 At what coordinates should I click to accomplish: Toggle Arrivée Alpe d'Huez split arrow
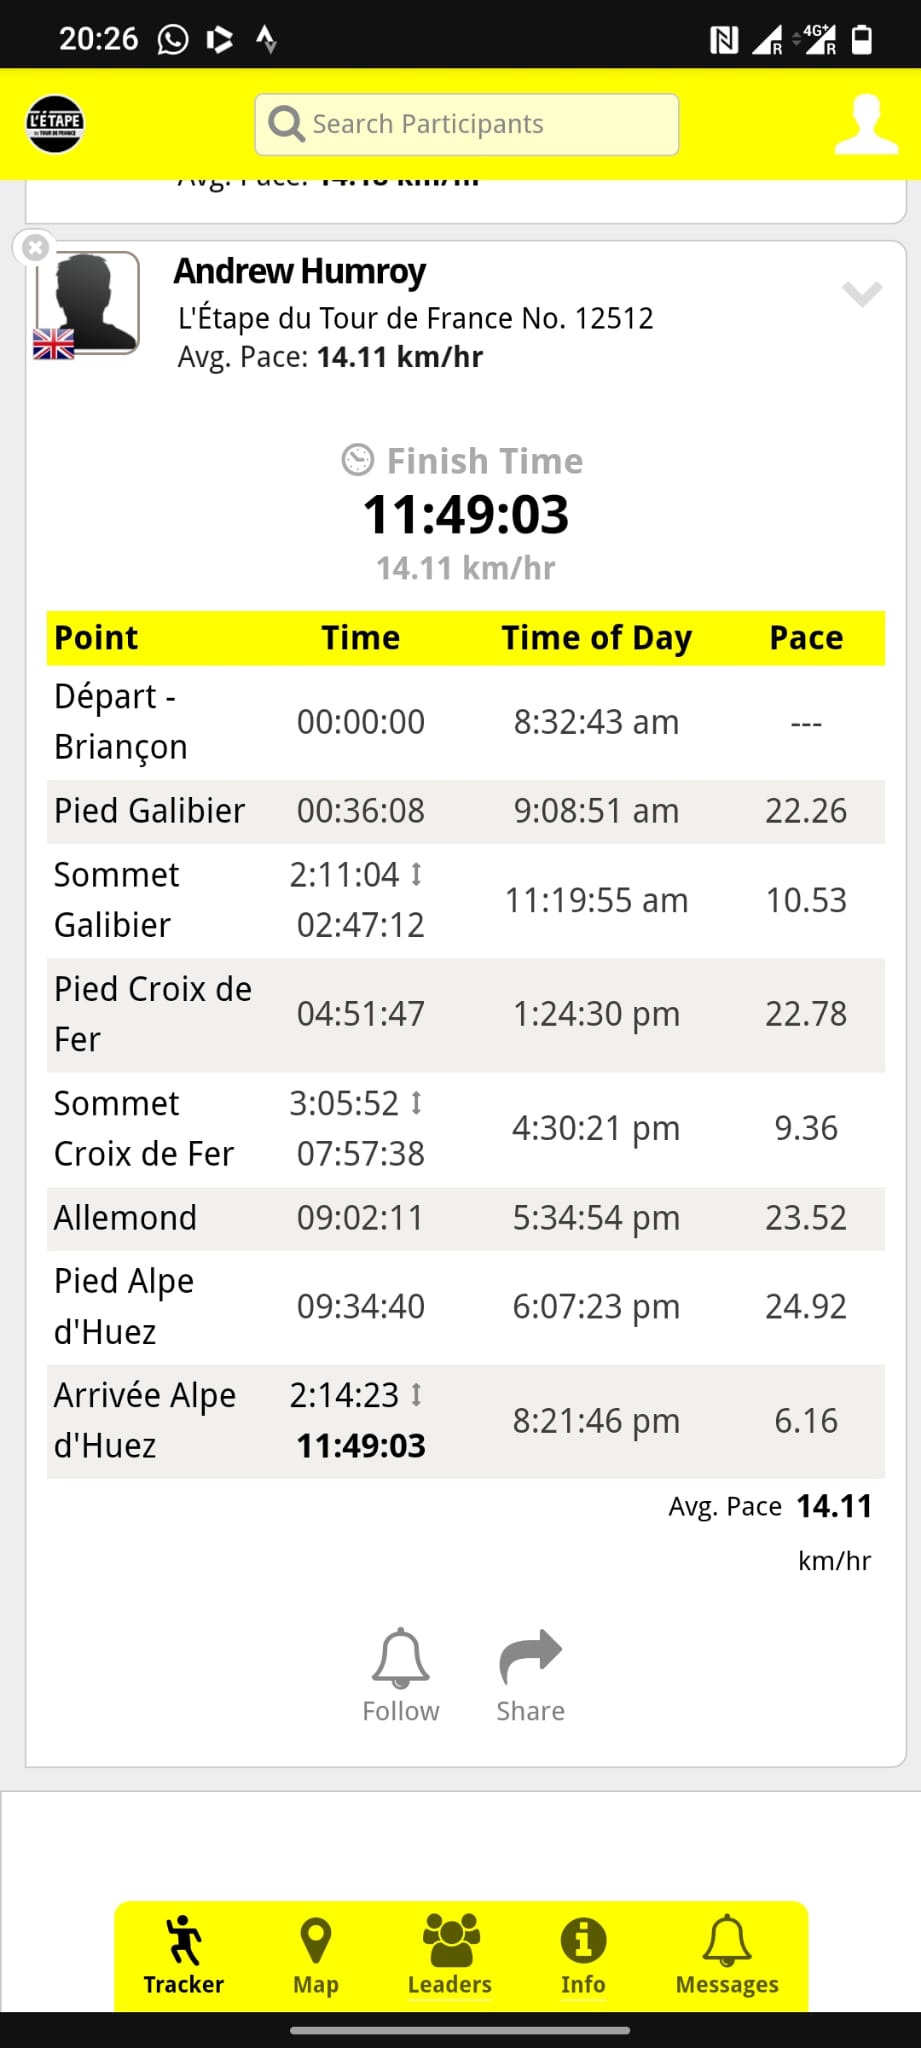417,1394
